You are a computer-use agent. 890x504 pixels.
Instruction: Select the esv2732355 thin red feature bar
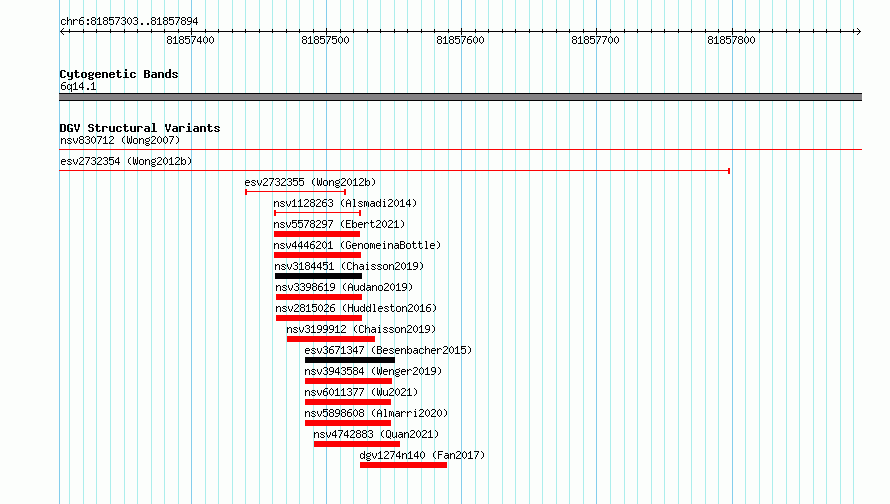pos(296,192)
